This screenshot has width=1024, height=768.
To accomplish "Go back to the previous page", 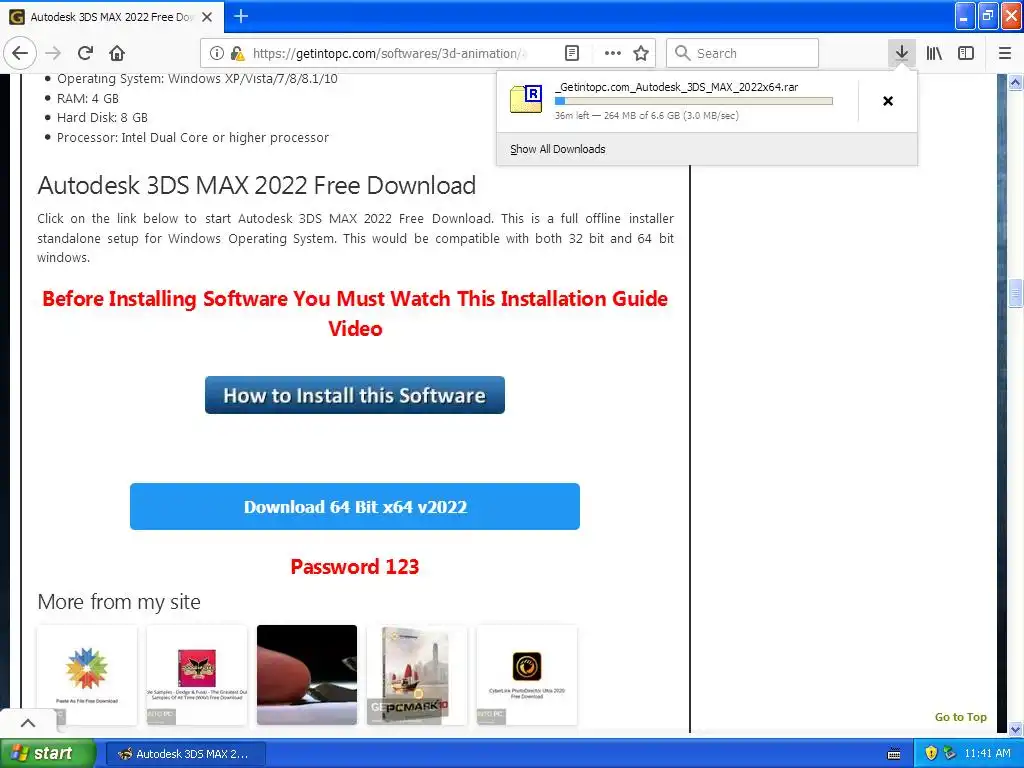I will pos(20,53).
